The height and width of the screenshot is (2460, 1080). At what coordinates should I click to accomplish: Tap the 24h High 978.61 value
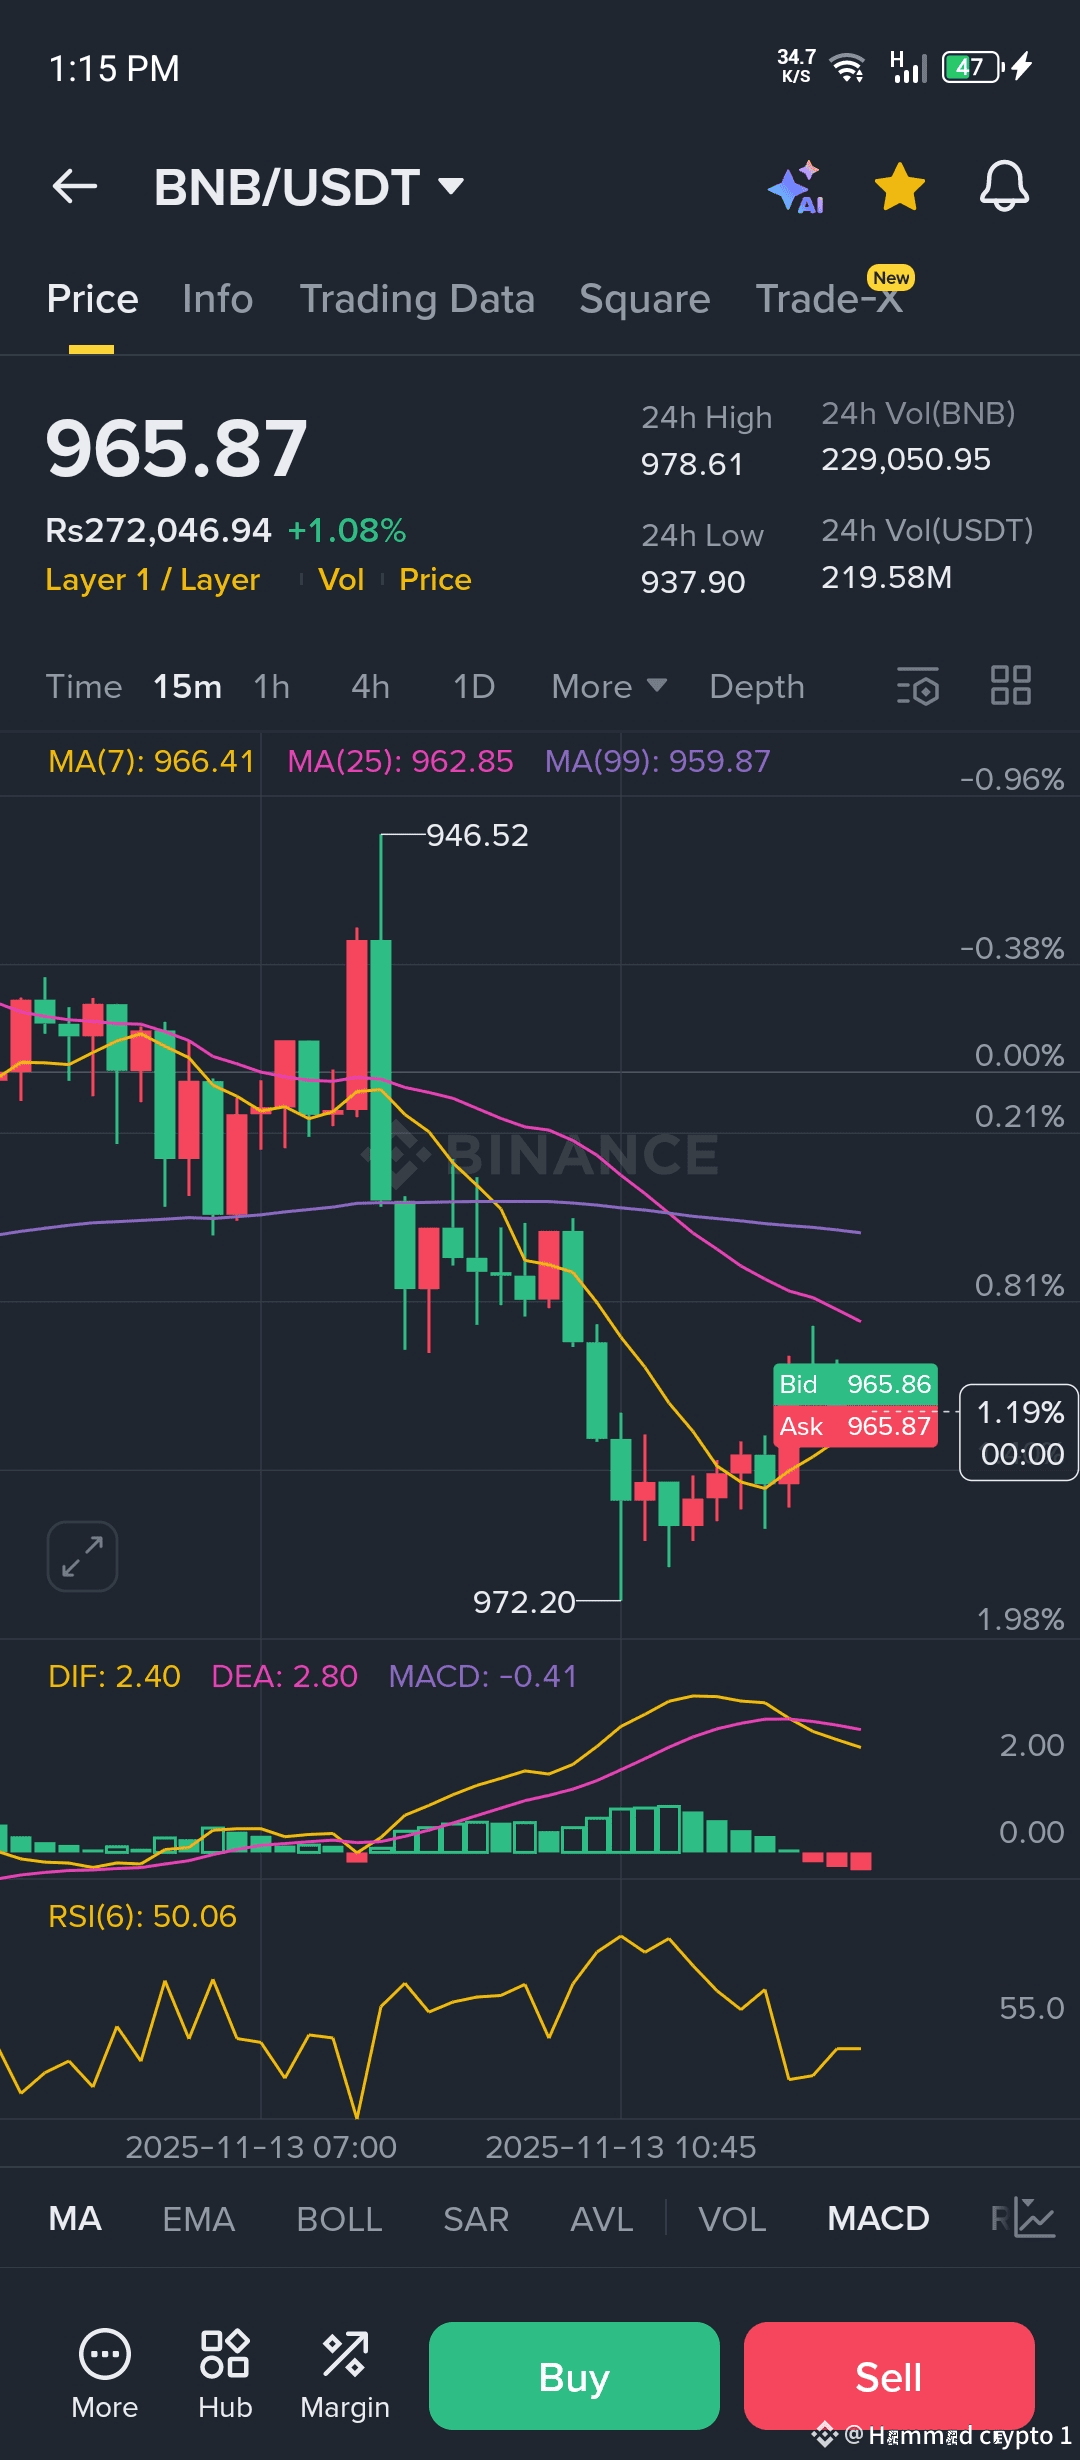coord(692,464)
